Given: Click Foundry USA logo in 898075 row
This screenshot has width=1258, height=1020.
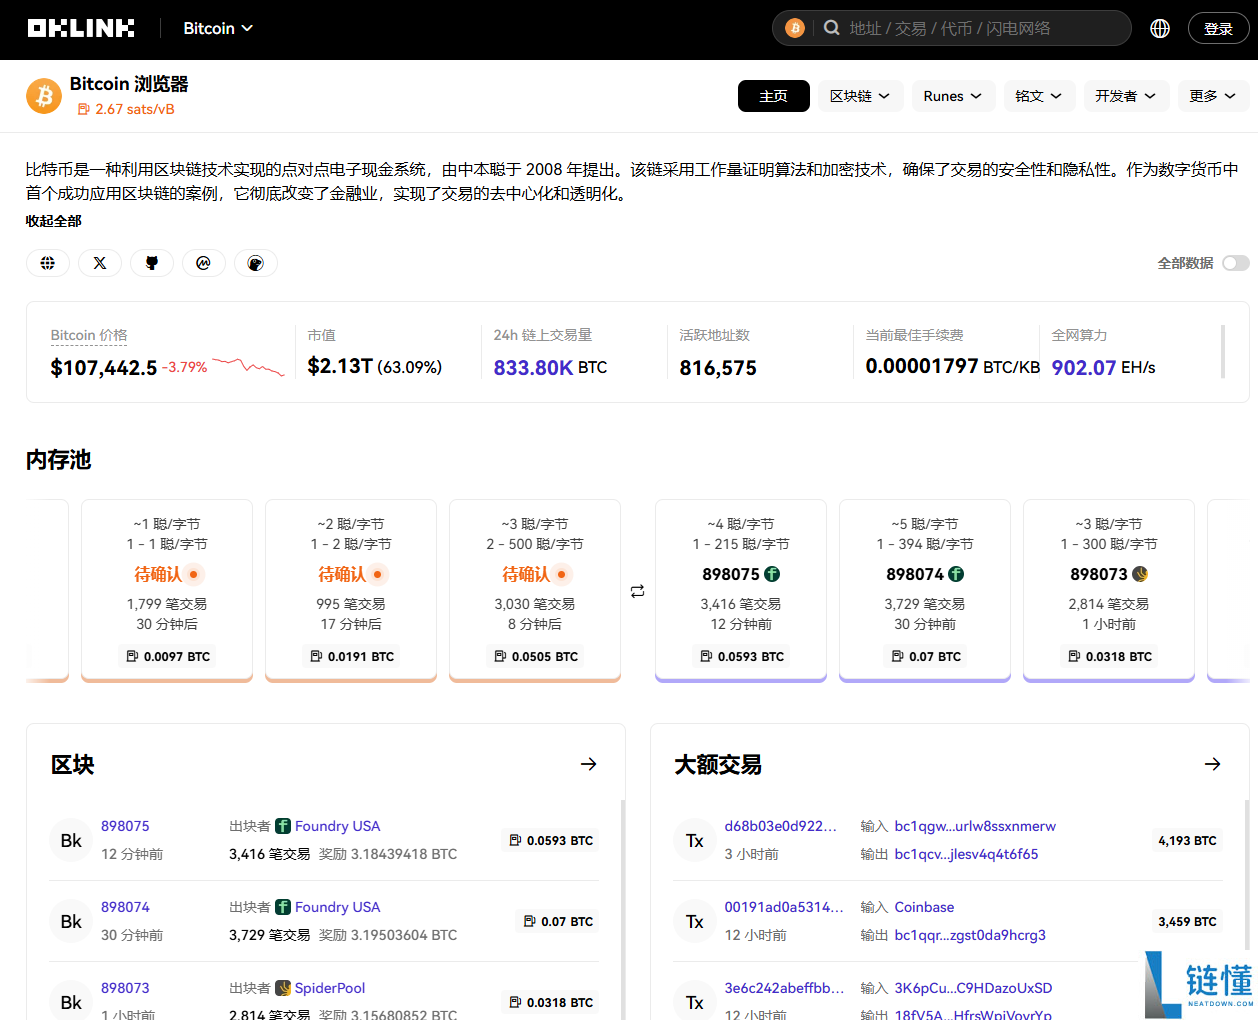Looking at the screenshot, I should coord(283,826).
